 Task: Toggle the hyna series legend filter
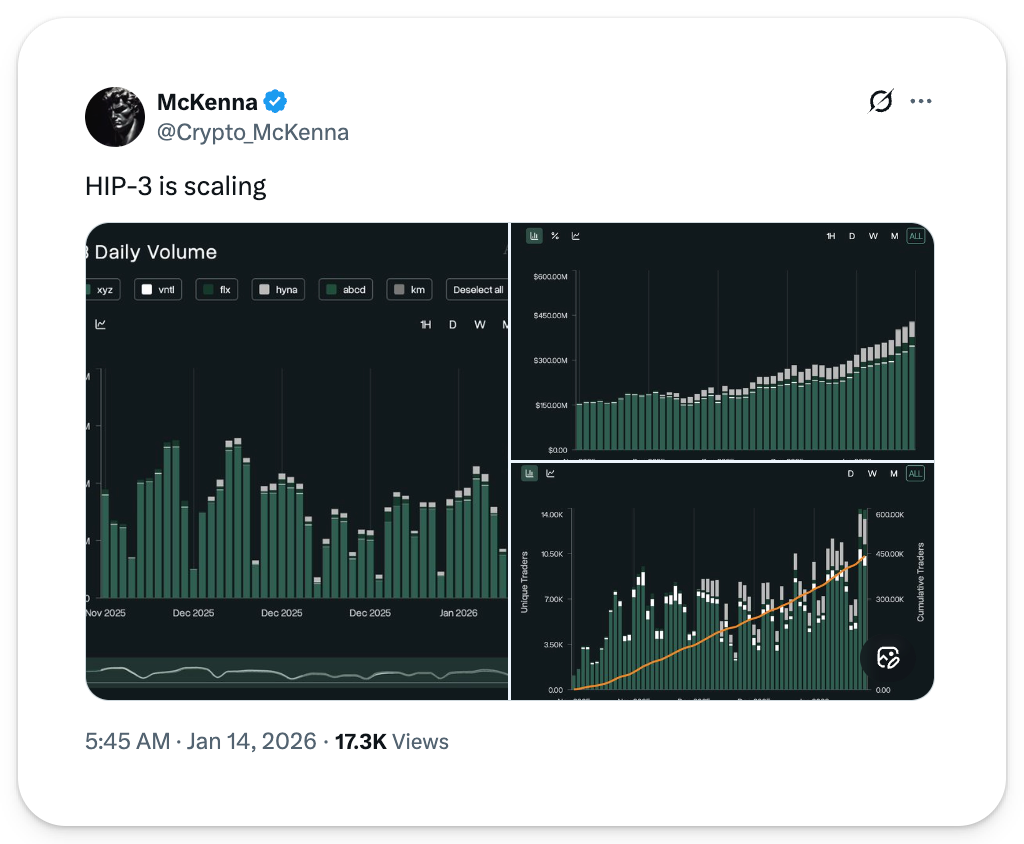pos(276,290)
